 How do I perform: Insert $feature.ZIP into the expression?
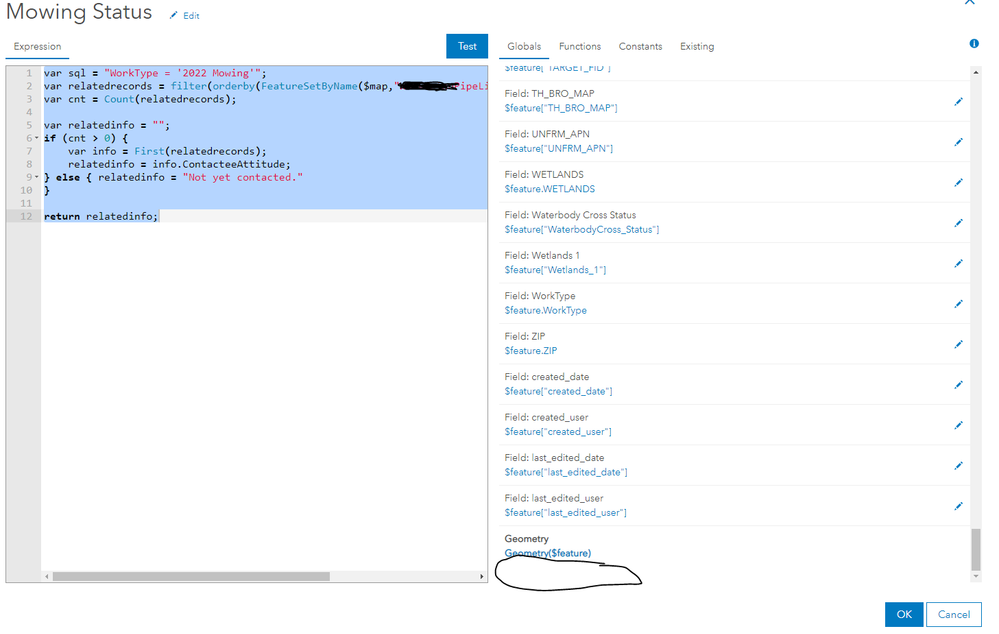(531, 351)
